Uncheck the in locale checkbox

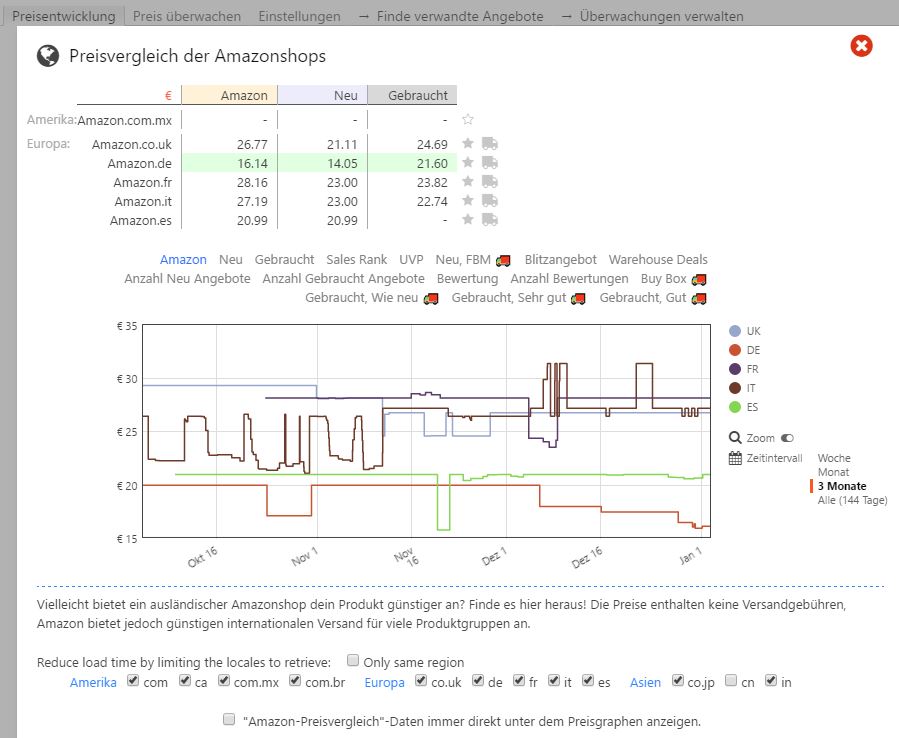pos(771,680)
